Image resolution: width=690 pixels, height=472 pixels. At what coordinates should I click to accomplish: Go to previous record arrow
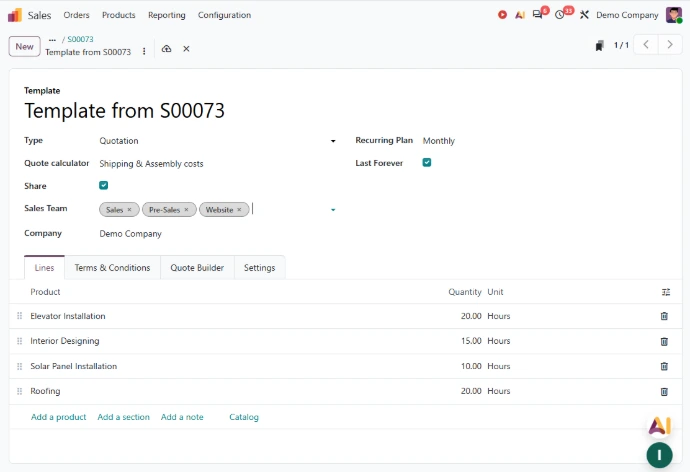coord(646,44)
